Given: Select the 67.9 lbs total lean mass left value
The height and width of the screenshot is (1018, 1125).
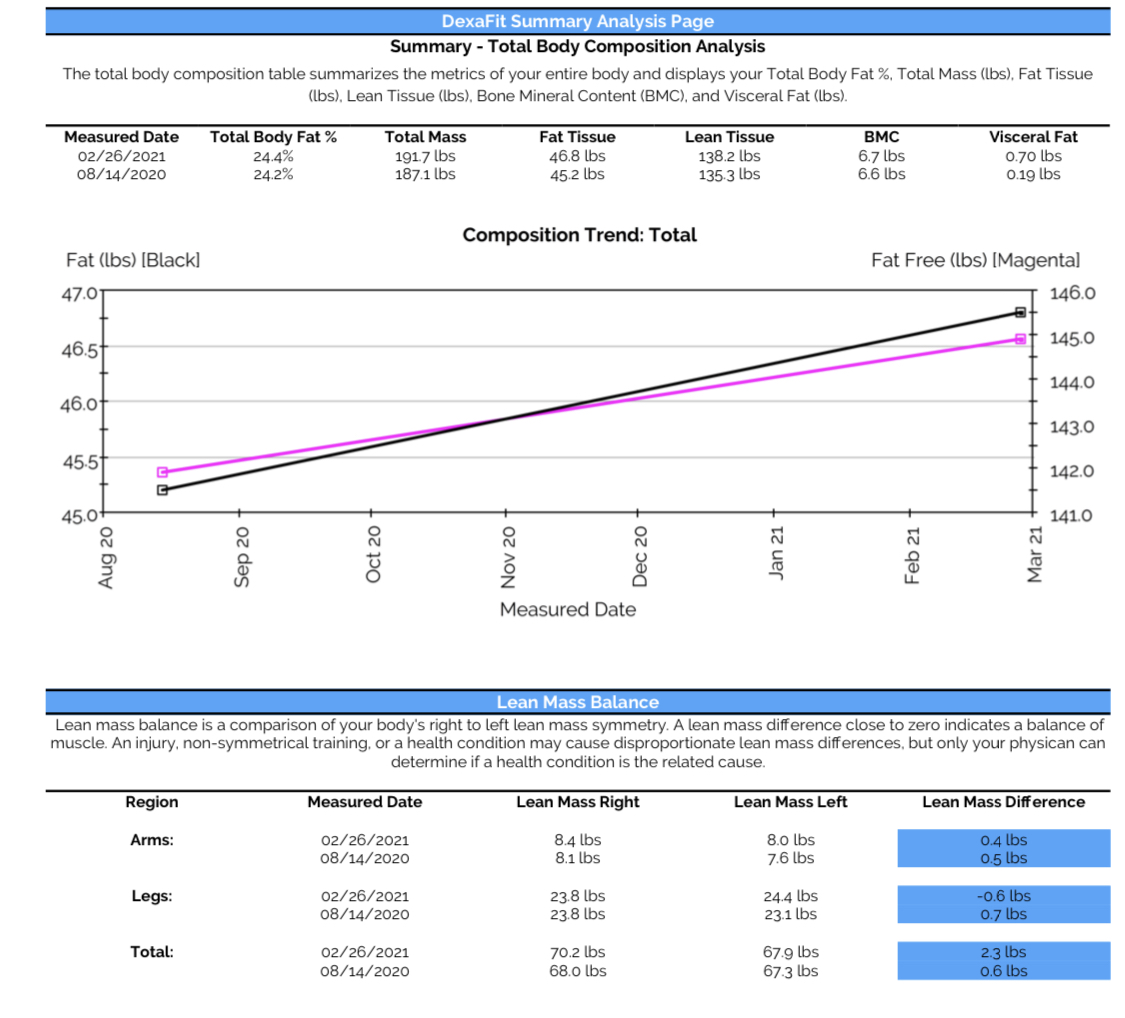Looking at the screenshot, I should pyautogui.click(x=791, y=952).
